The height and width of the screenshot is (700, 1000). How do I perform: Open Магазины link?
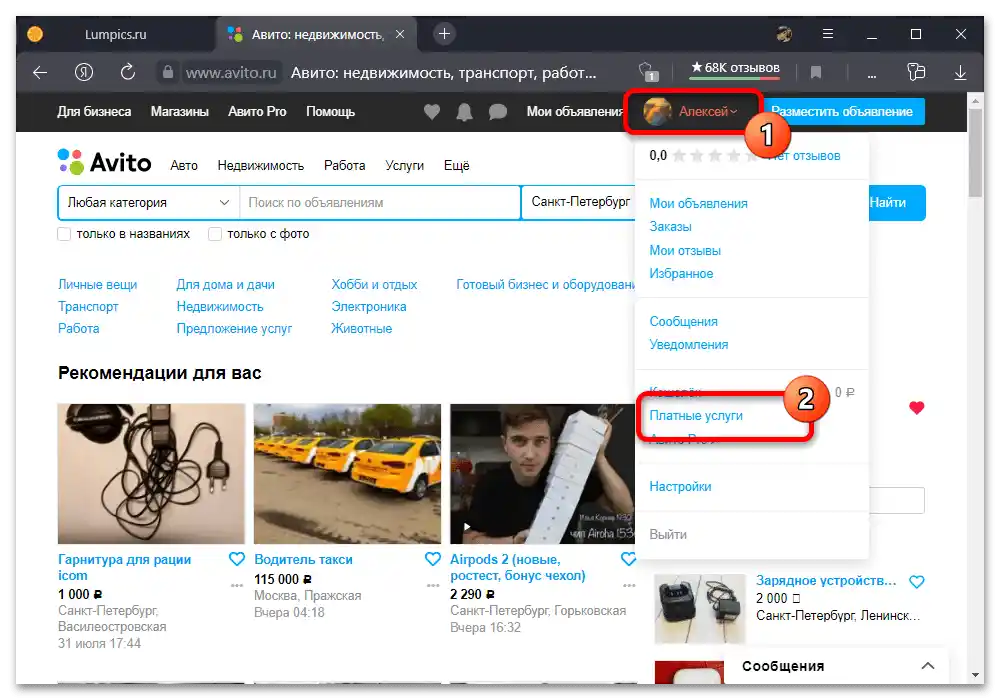pos(179,112)
